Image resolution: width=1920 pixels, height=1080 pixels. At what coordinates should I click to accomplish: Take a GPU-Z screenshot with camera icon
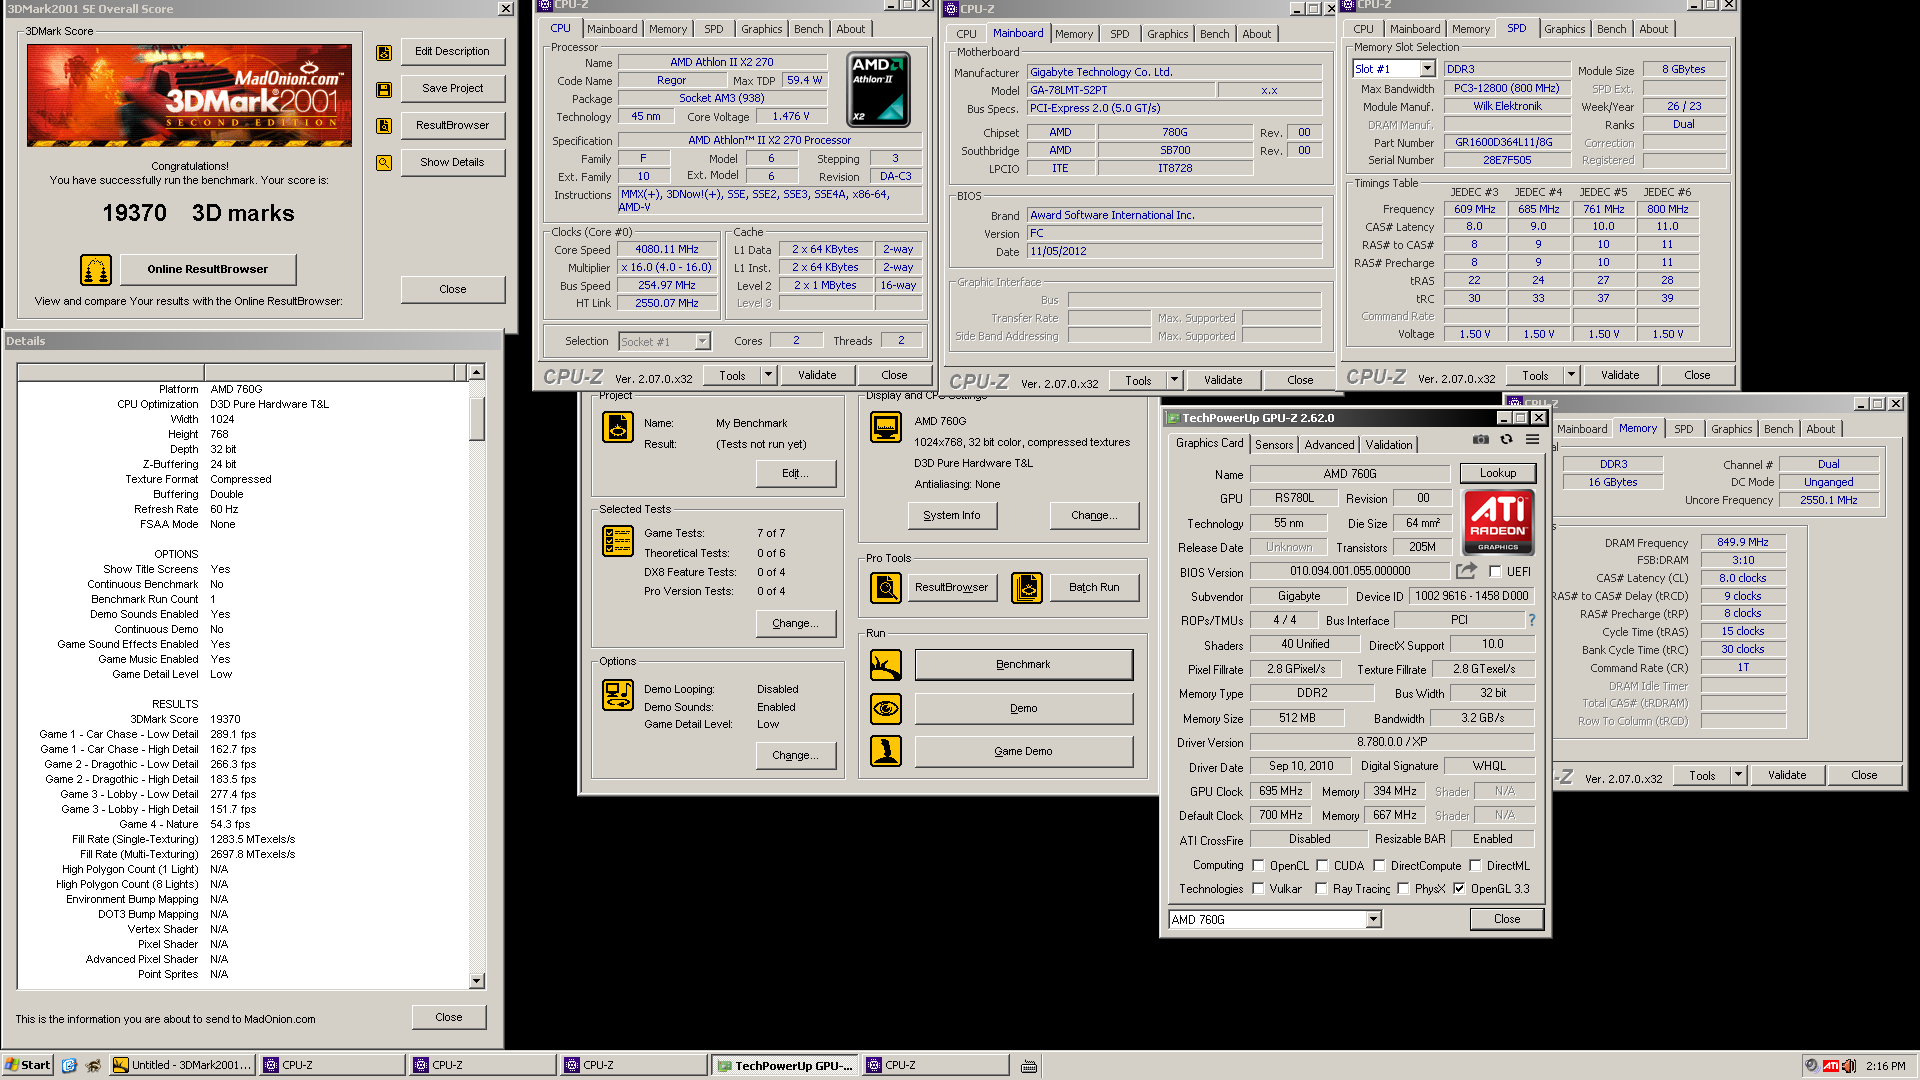1481,439
